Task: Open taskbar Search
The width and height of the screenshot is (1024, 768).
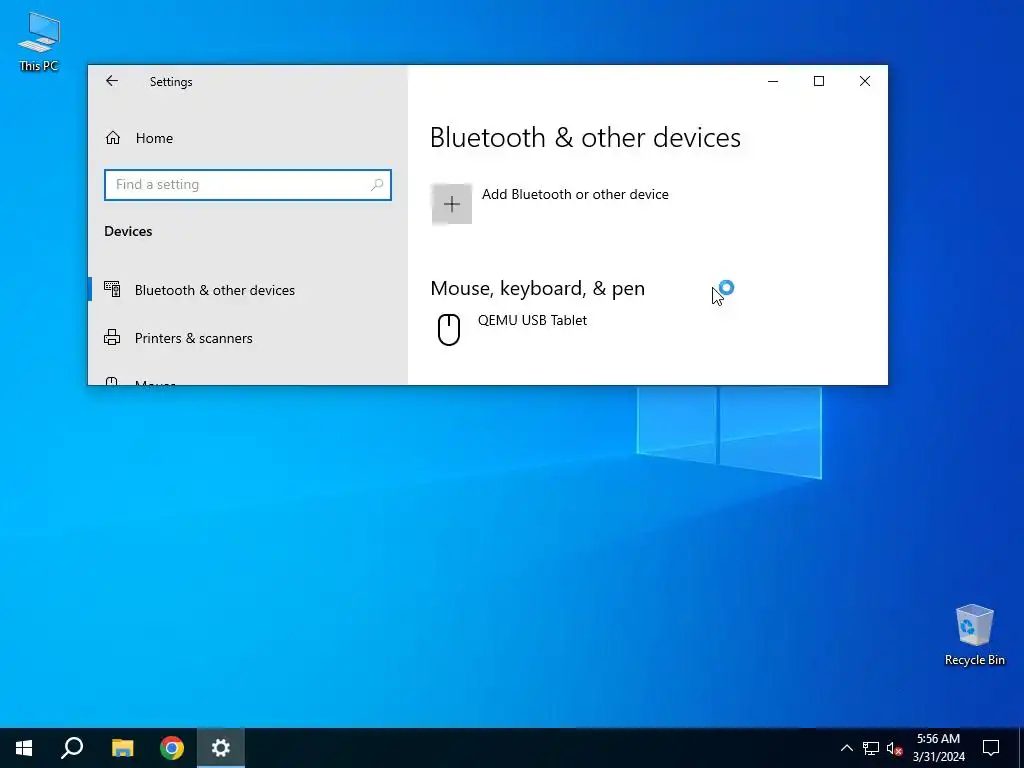Action: coord(72,748)
